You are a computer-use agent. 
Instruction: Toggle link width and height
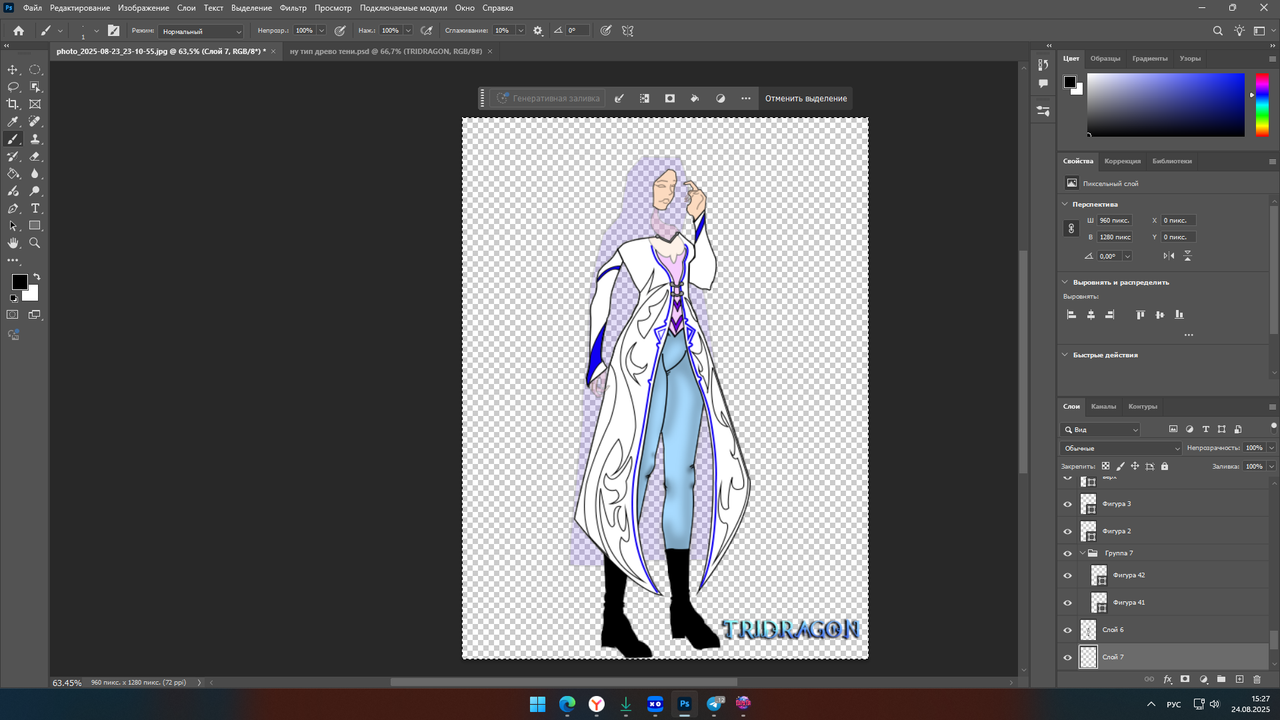click(x=1071, y=228)
